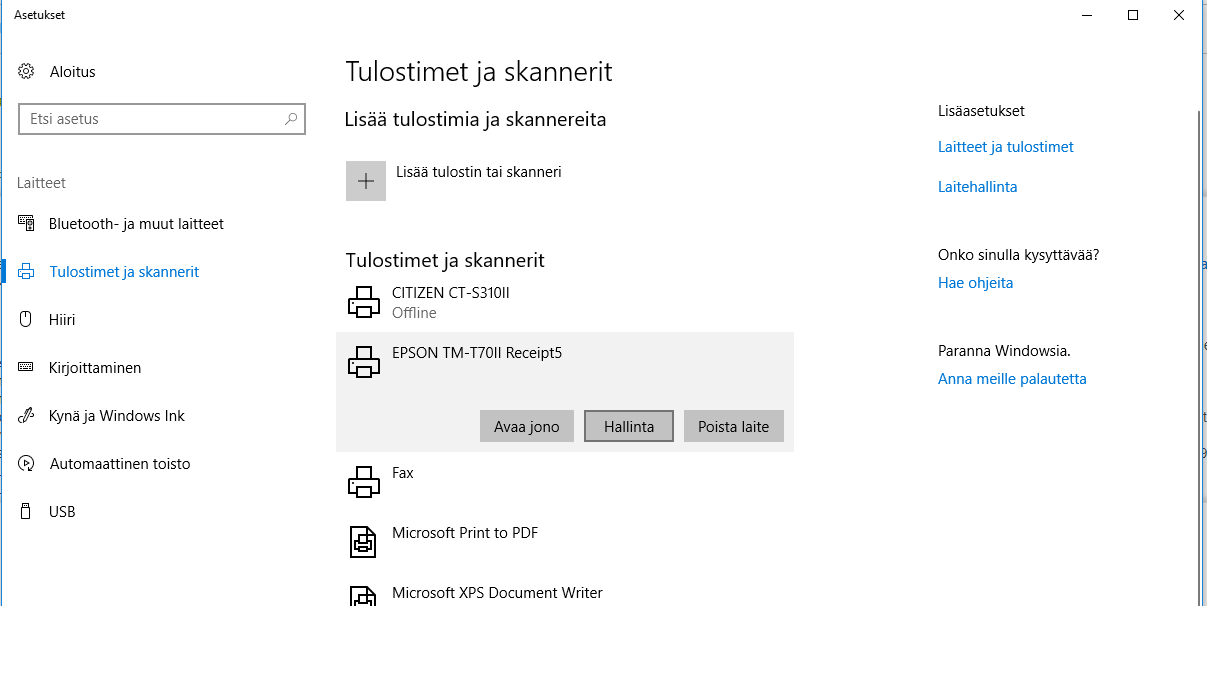
Task: Select Microsoft XPS Document Writer name
Action: [497, 593]
